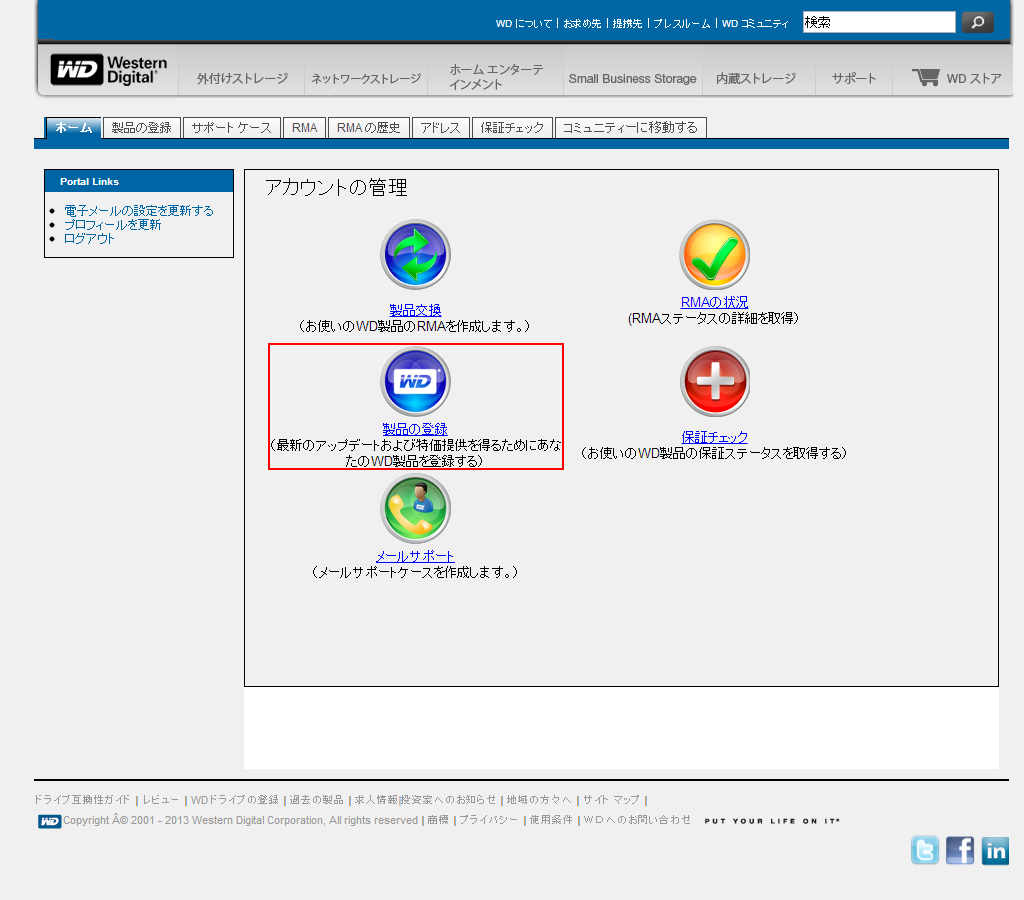Image resolution: width=1024 pixels, height=900 pixels.
Task: Click プロフィールを更新 link
Action: (112, 225)
